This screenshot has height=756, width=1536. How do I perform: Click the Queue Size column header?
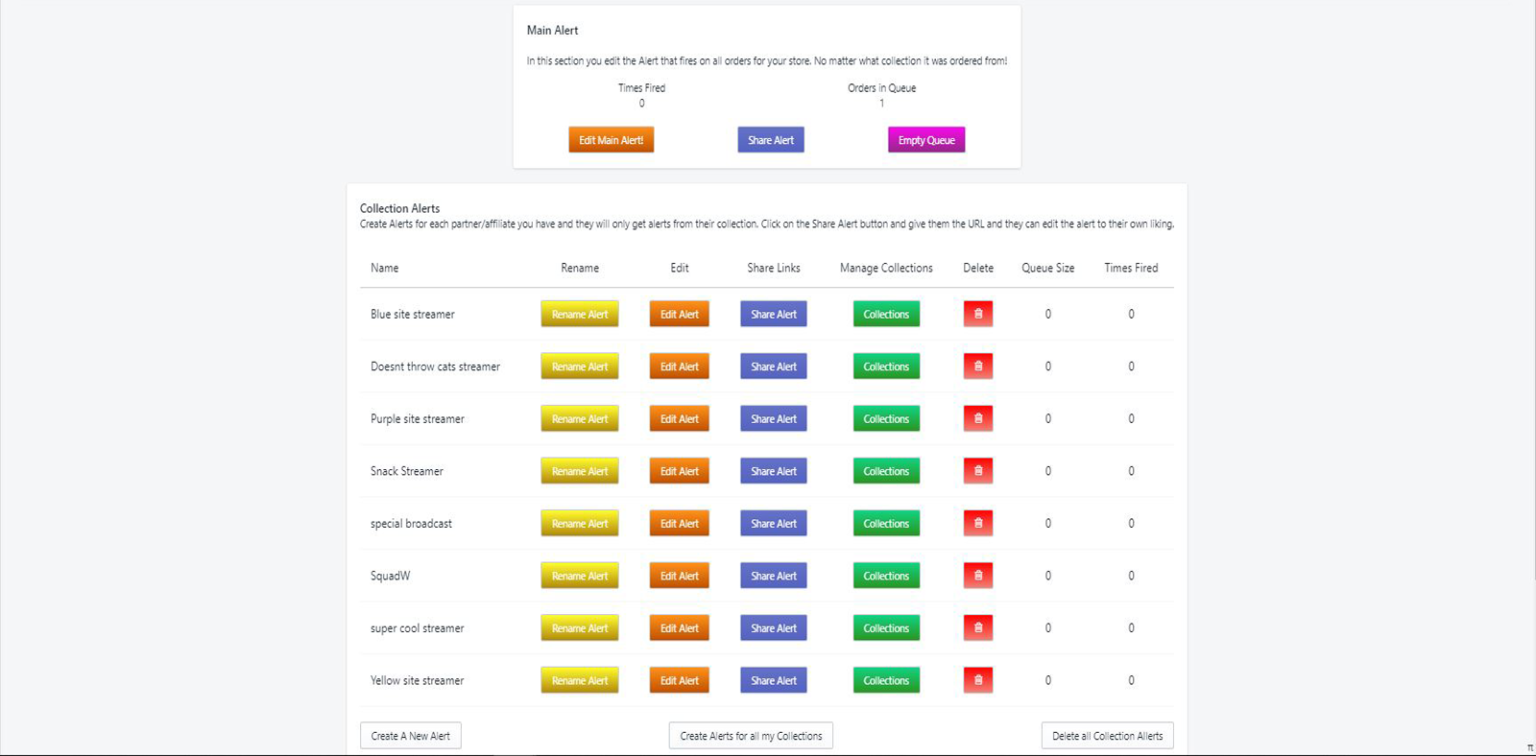coord(1048,268)
